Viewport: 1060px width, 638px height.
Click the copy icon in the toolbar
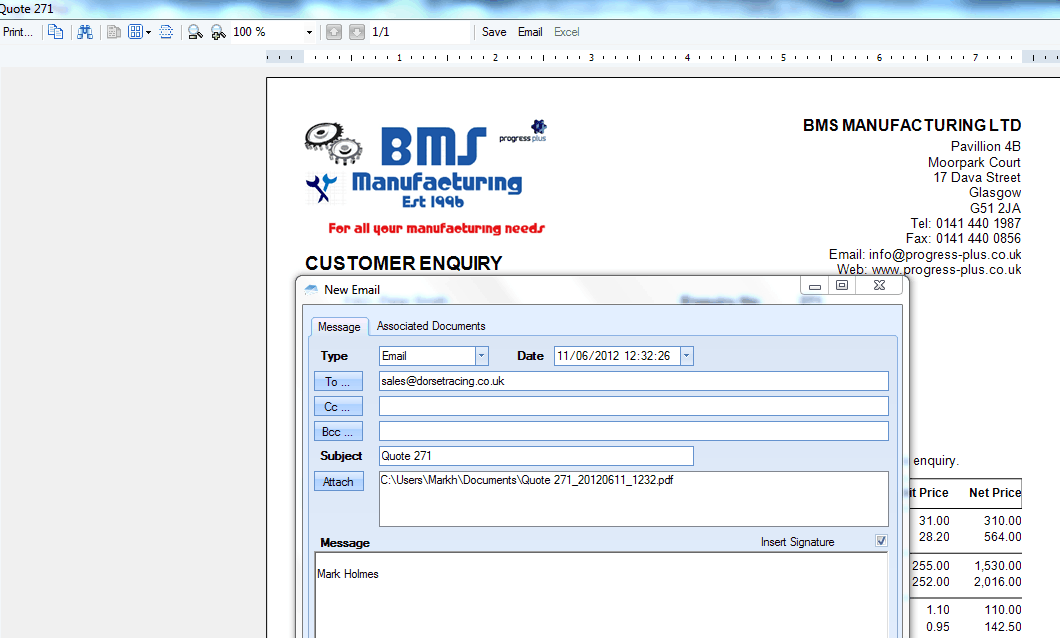(56, 32)
